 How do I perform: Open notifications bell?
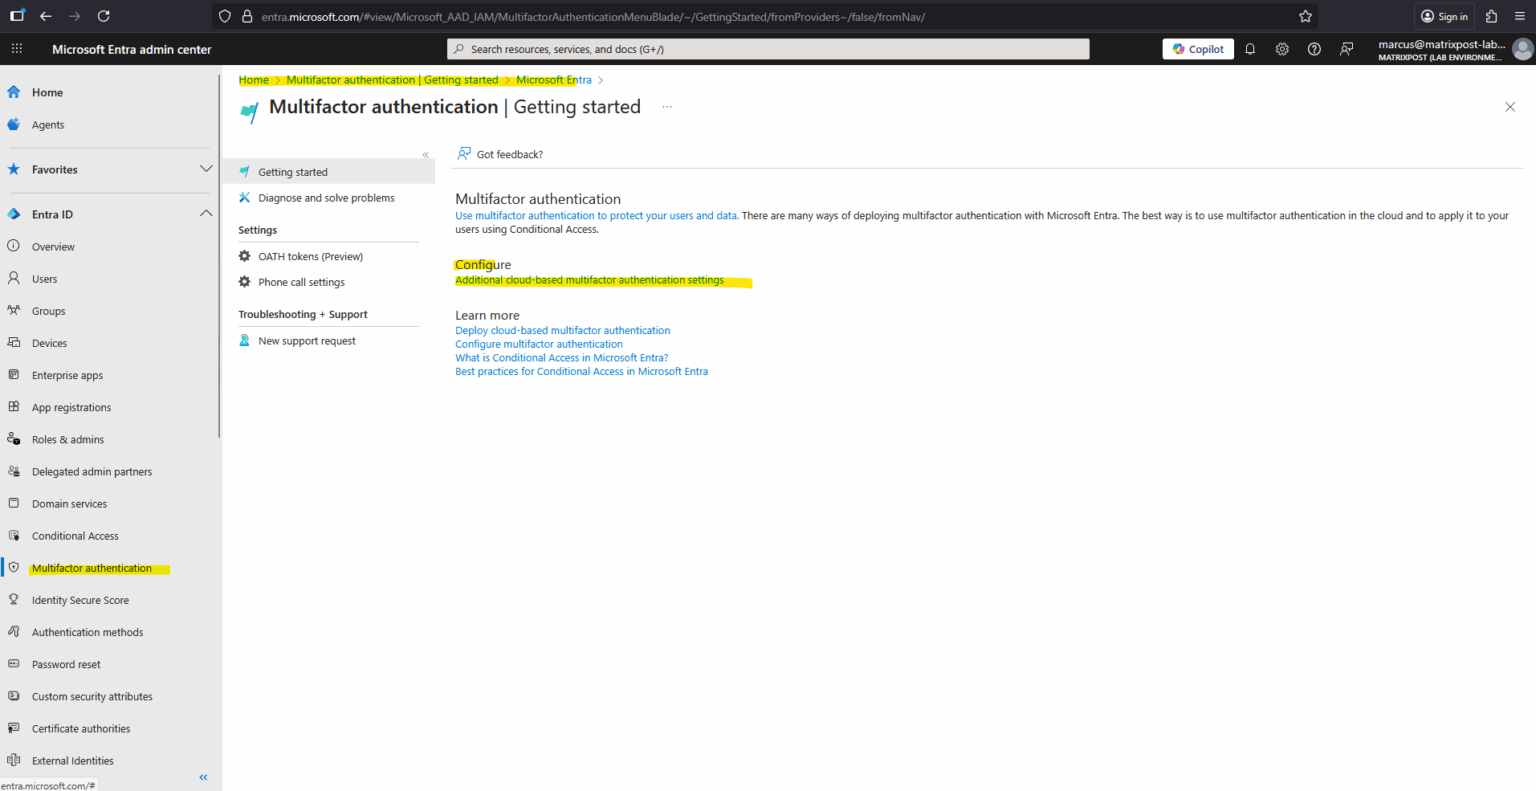[1250, 48]
